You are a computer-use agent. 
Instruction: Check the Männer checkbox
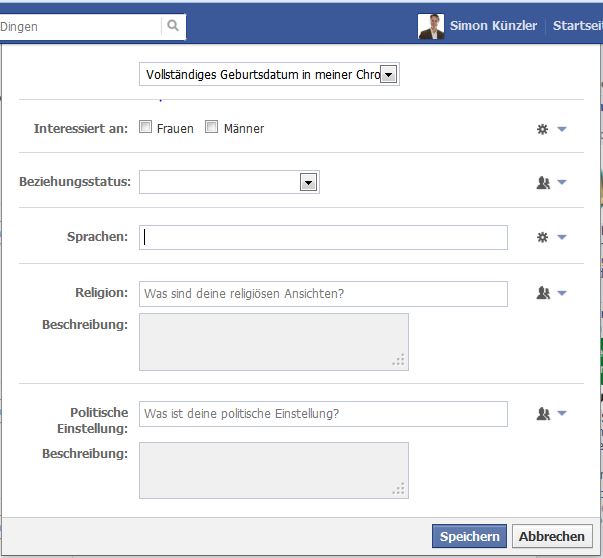coord(211,128)
